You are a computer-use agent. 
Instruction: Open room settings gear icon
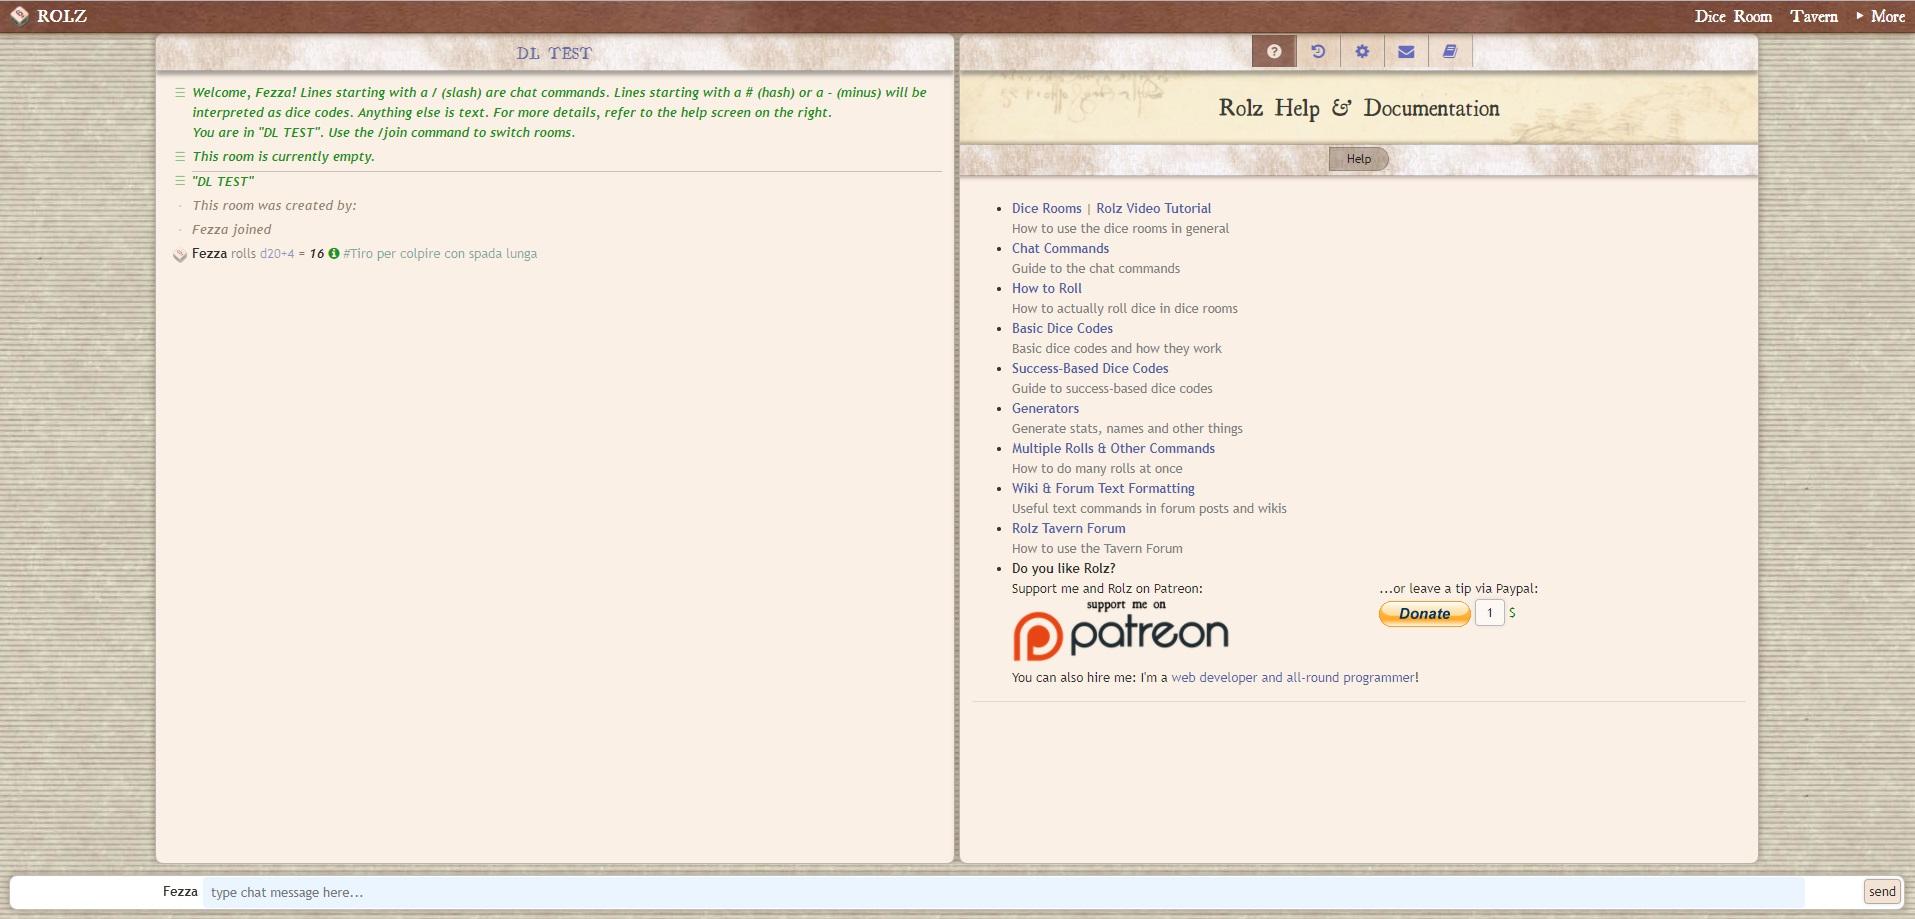click(x=1362, y=52)
